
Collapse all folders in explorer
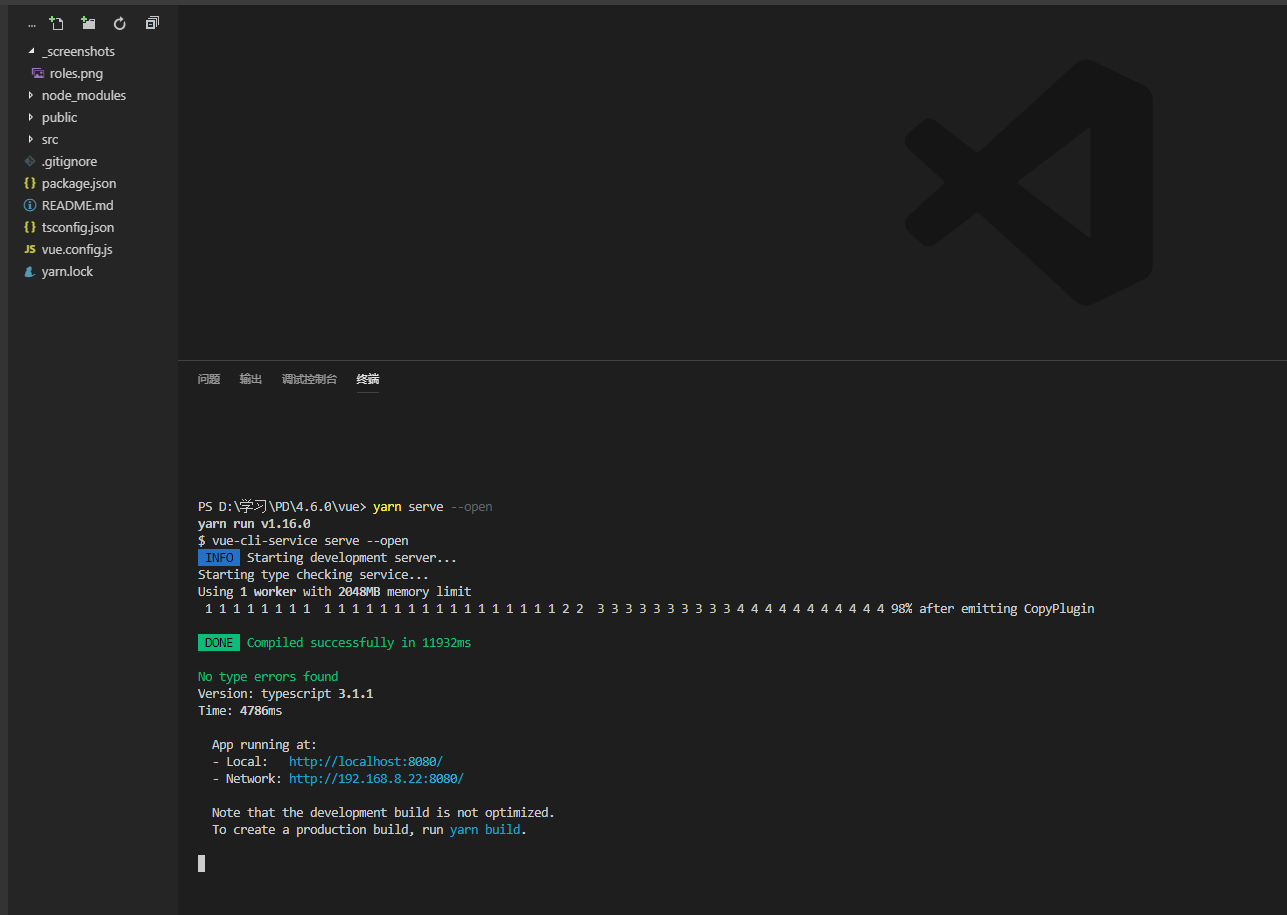point(152,23)
